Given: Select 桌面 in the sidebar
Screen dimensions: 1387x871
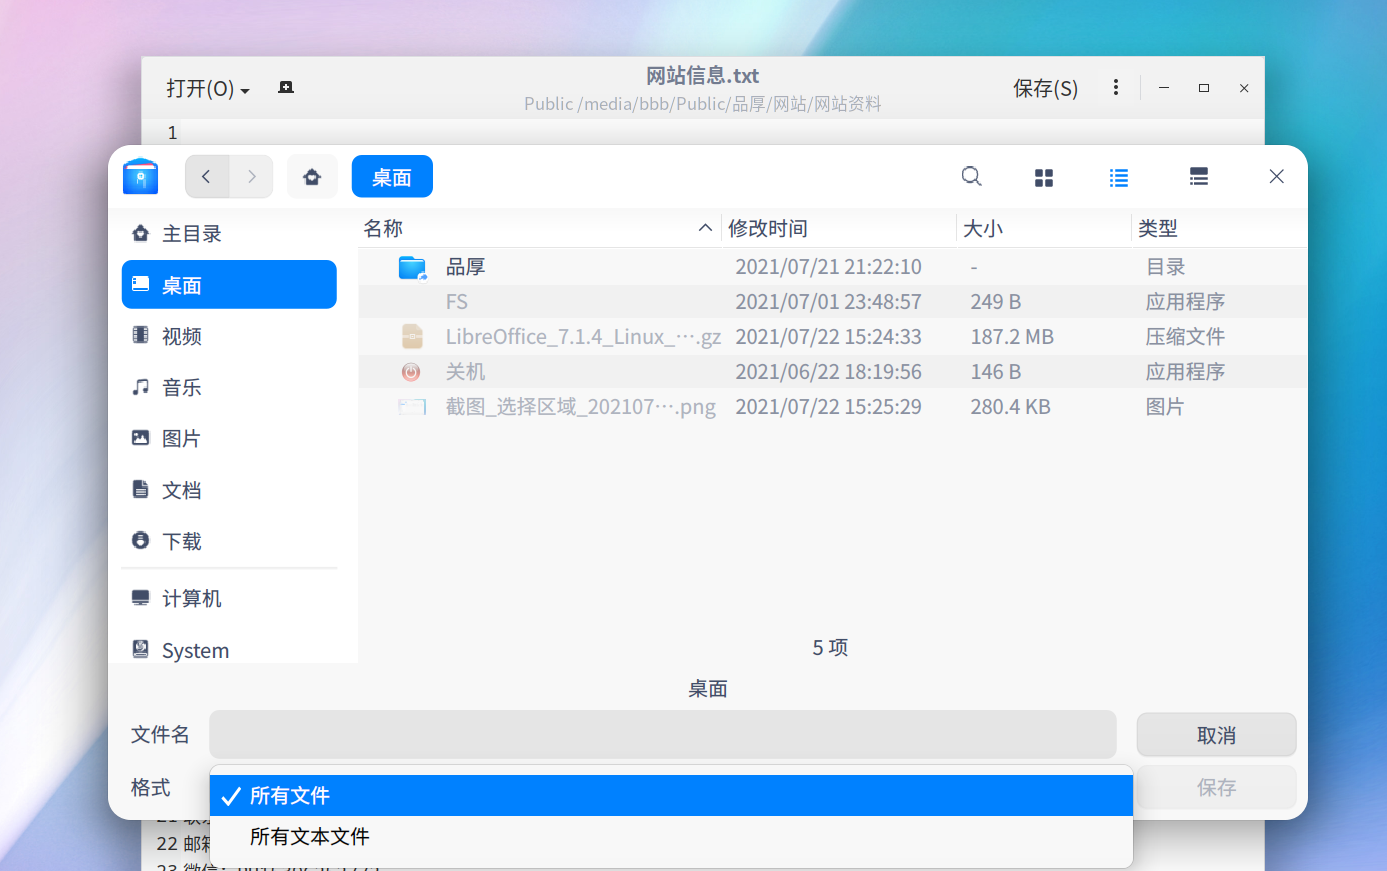Looking at the screenshot, I should coord(229,285).
